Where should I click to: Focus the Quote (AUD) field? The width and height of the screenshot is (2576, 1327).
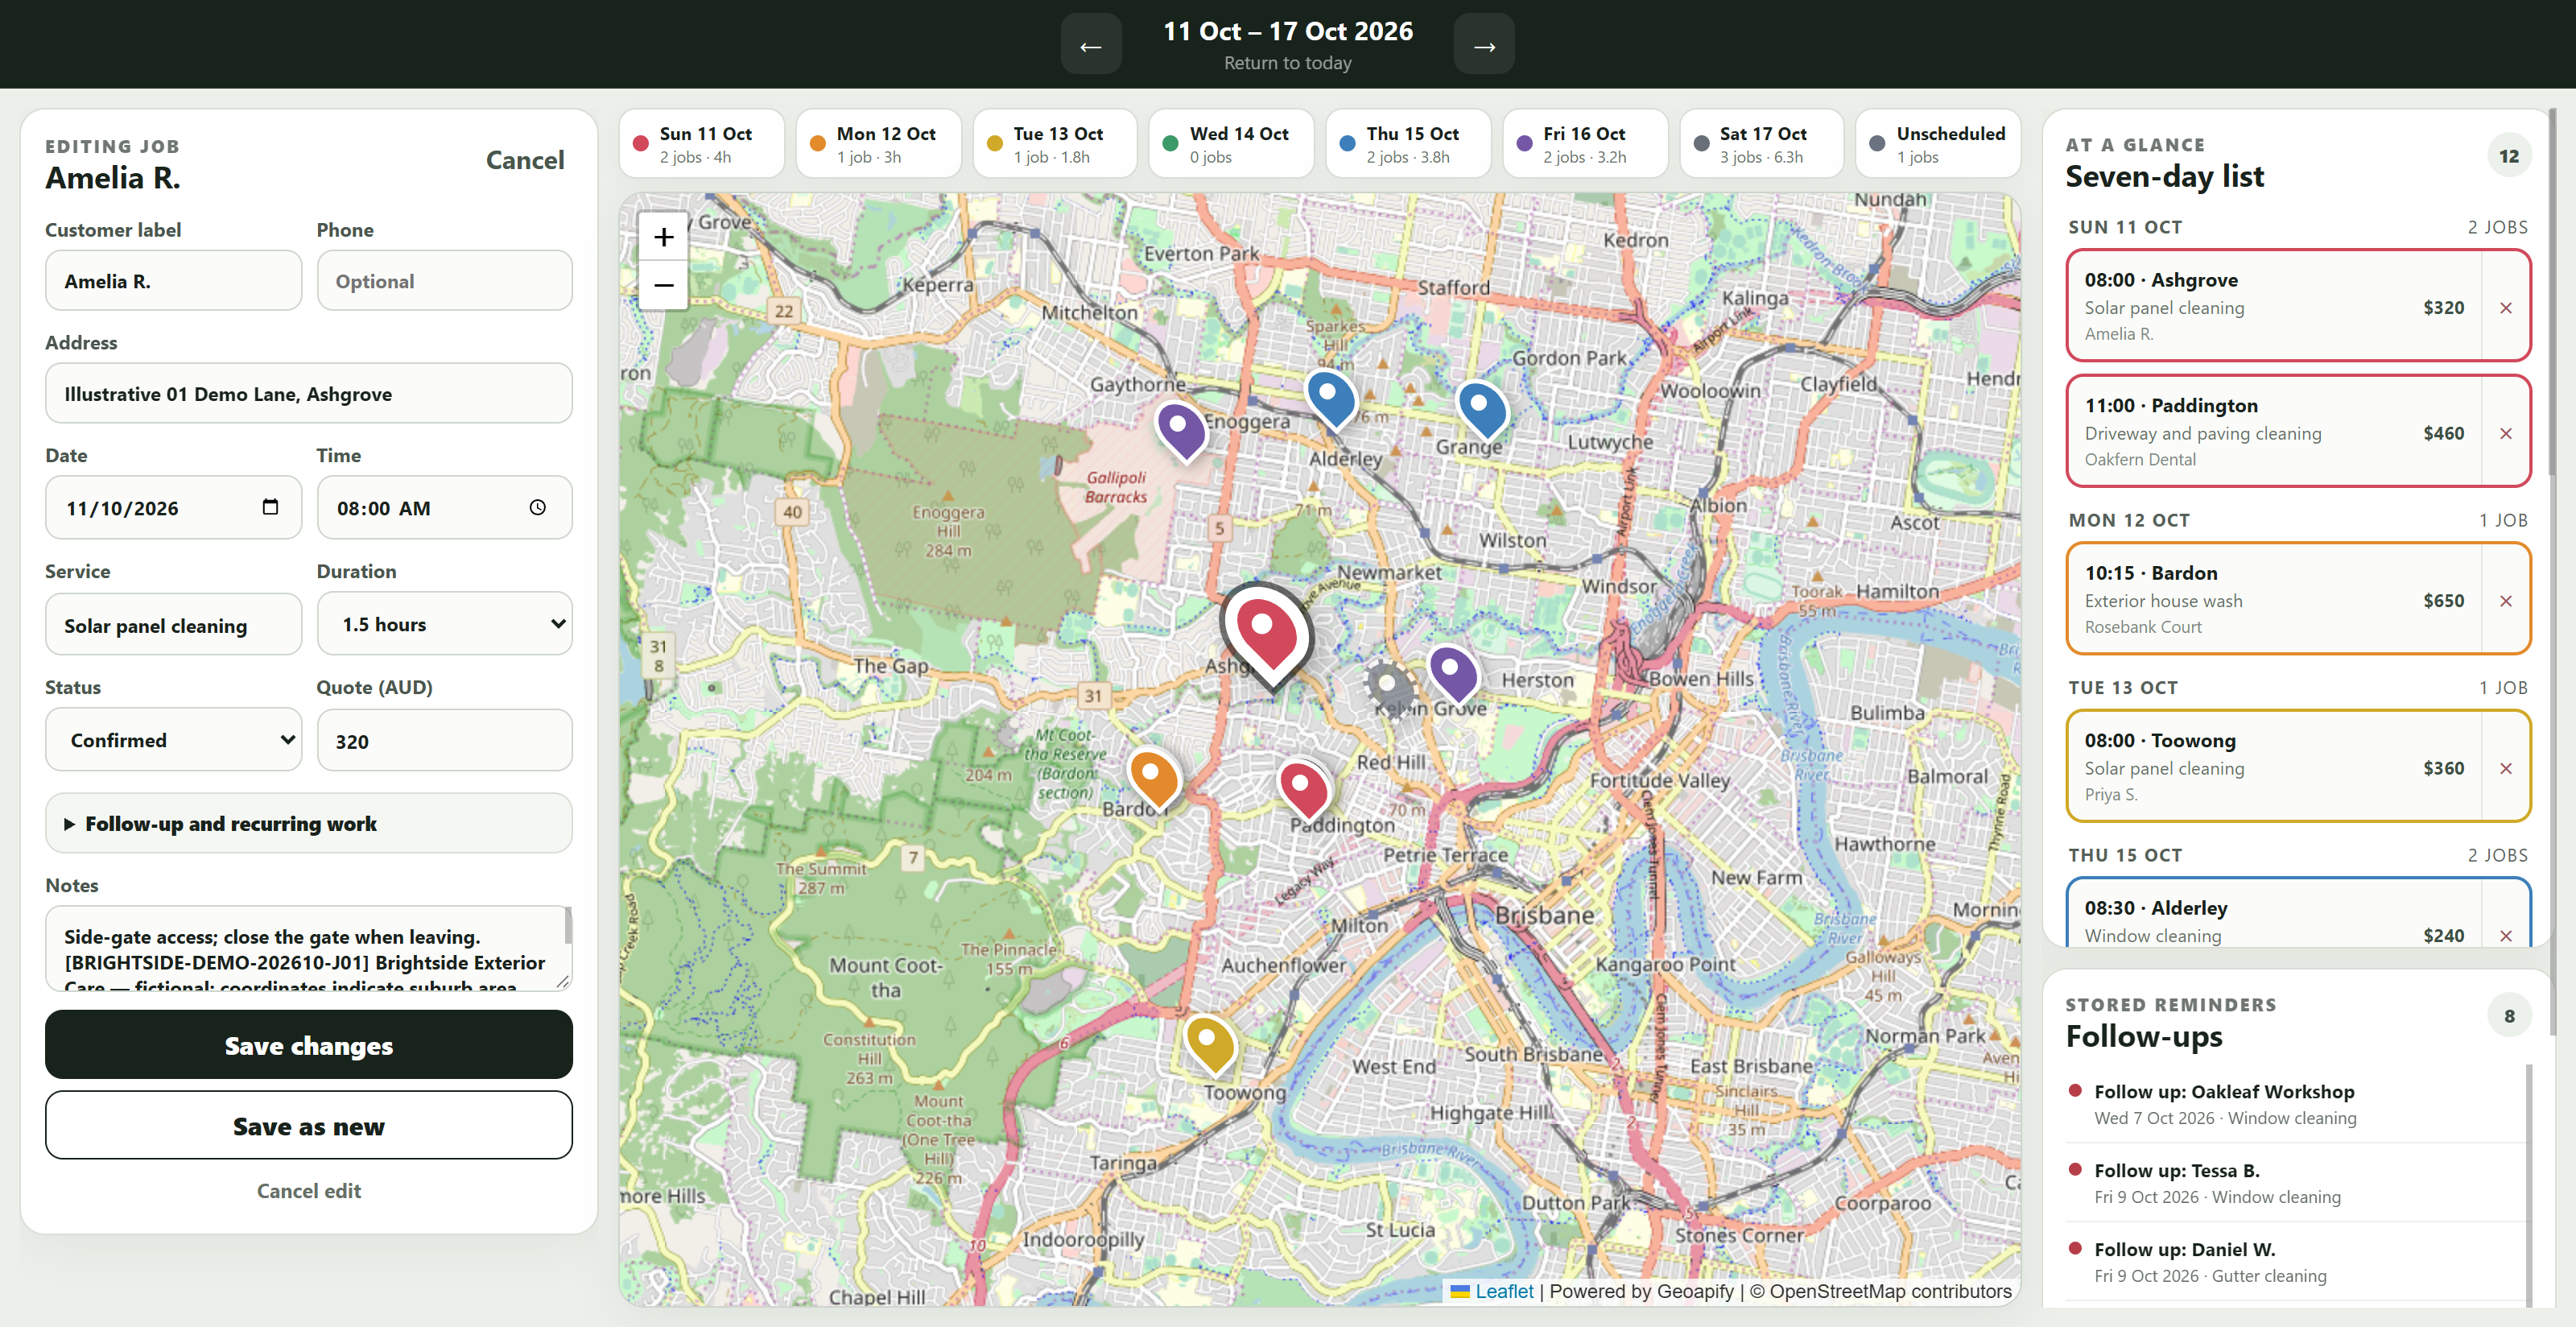click(445, 741)
